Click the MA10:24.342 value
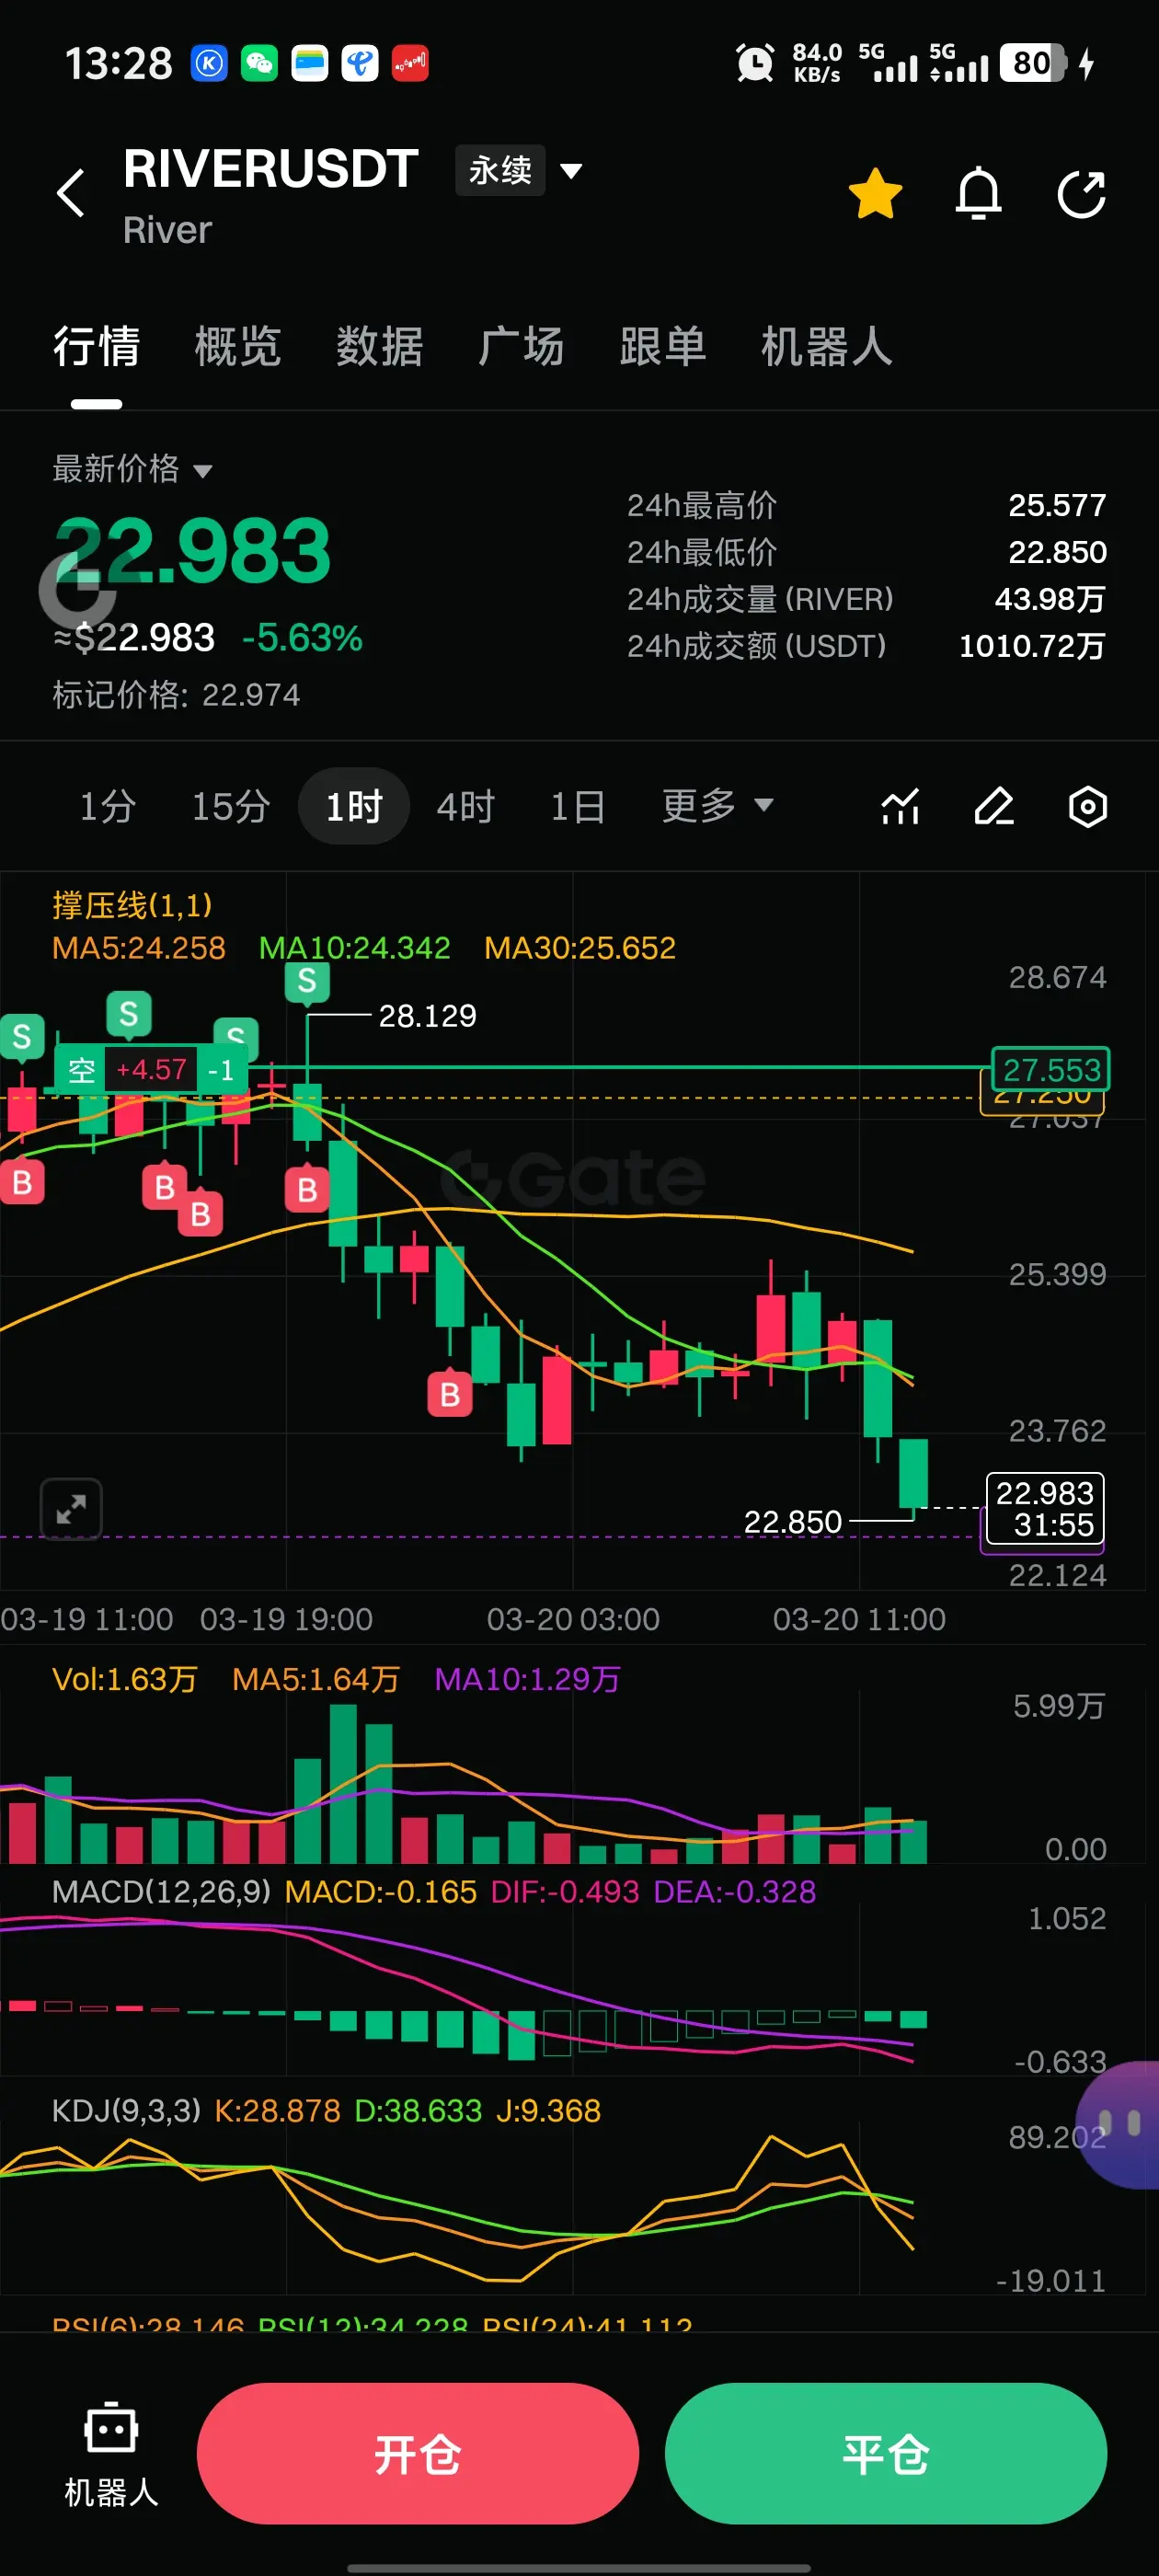1159x2576 pixels. pyautogui.click(x=355, y=948)
